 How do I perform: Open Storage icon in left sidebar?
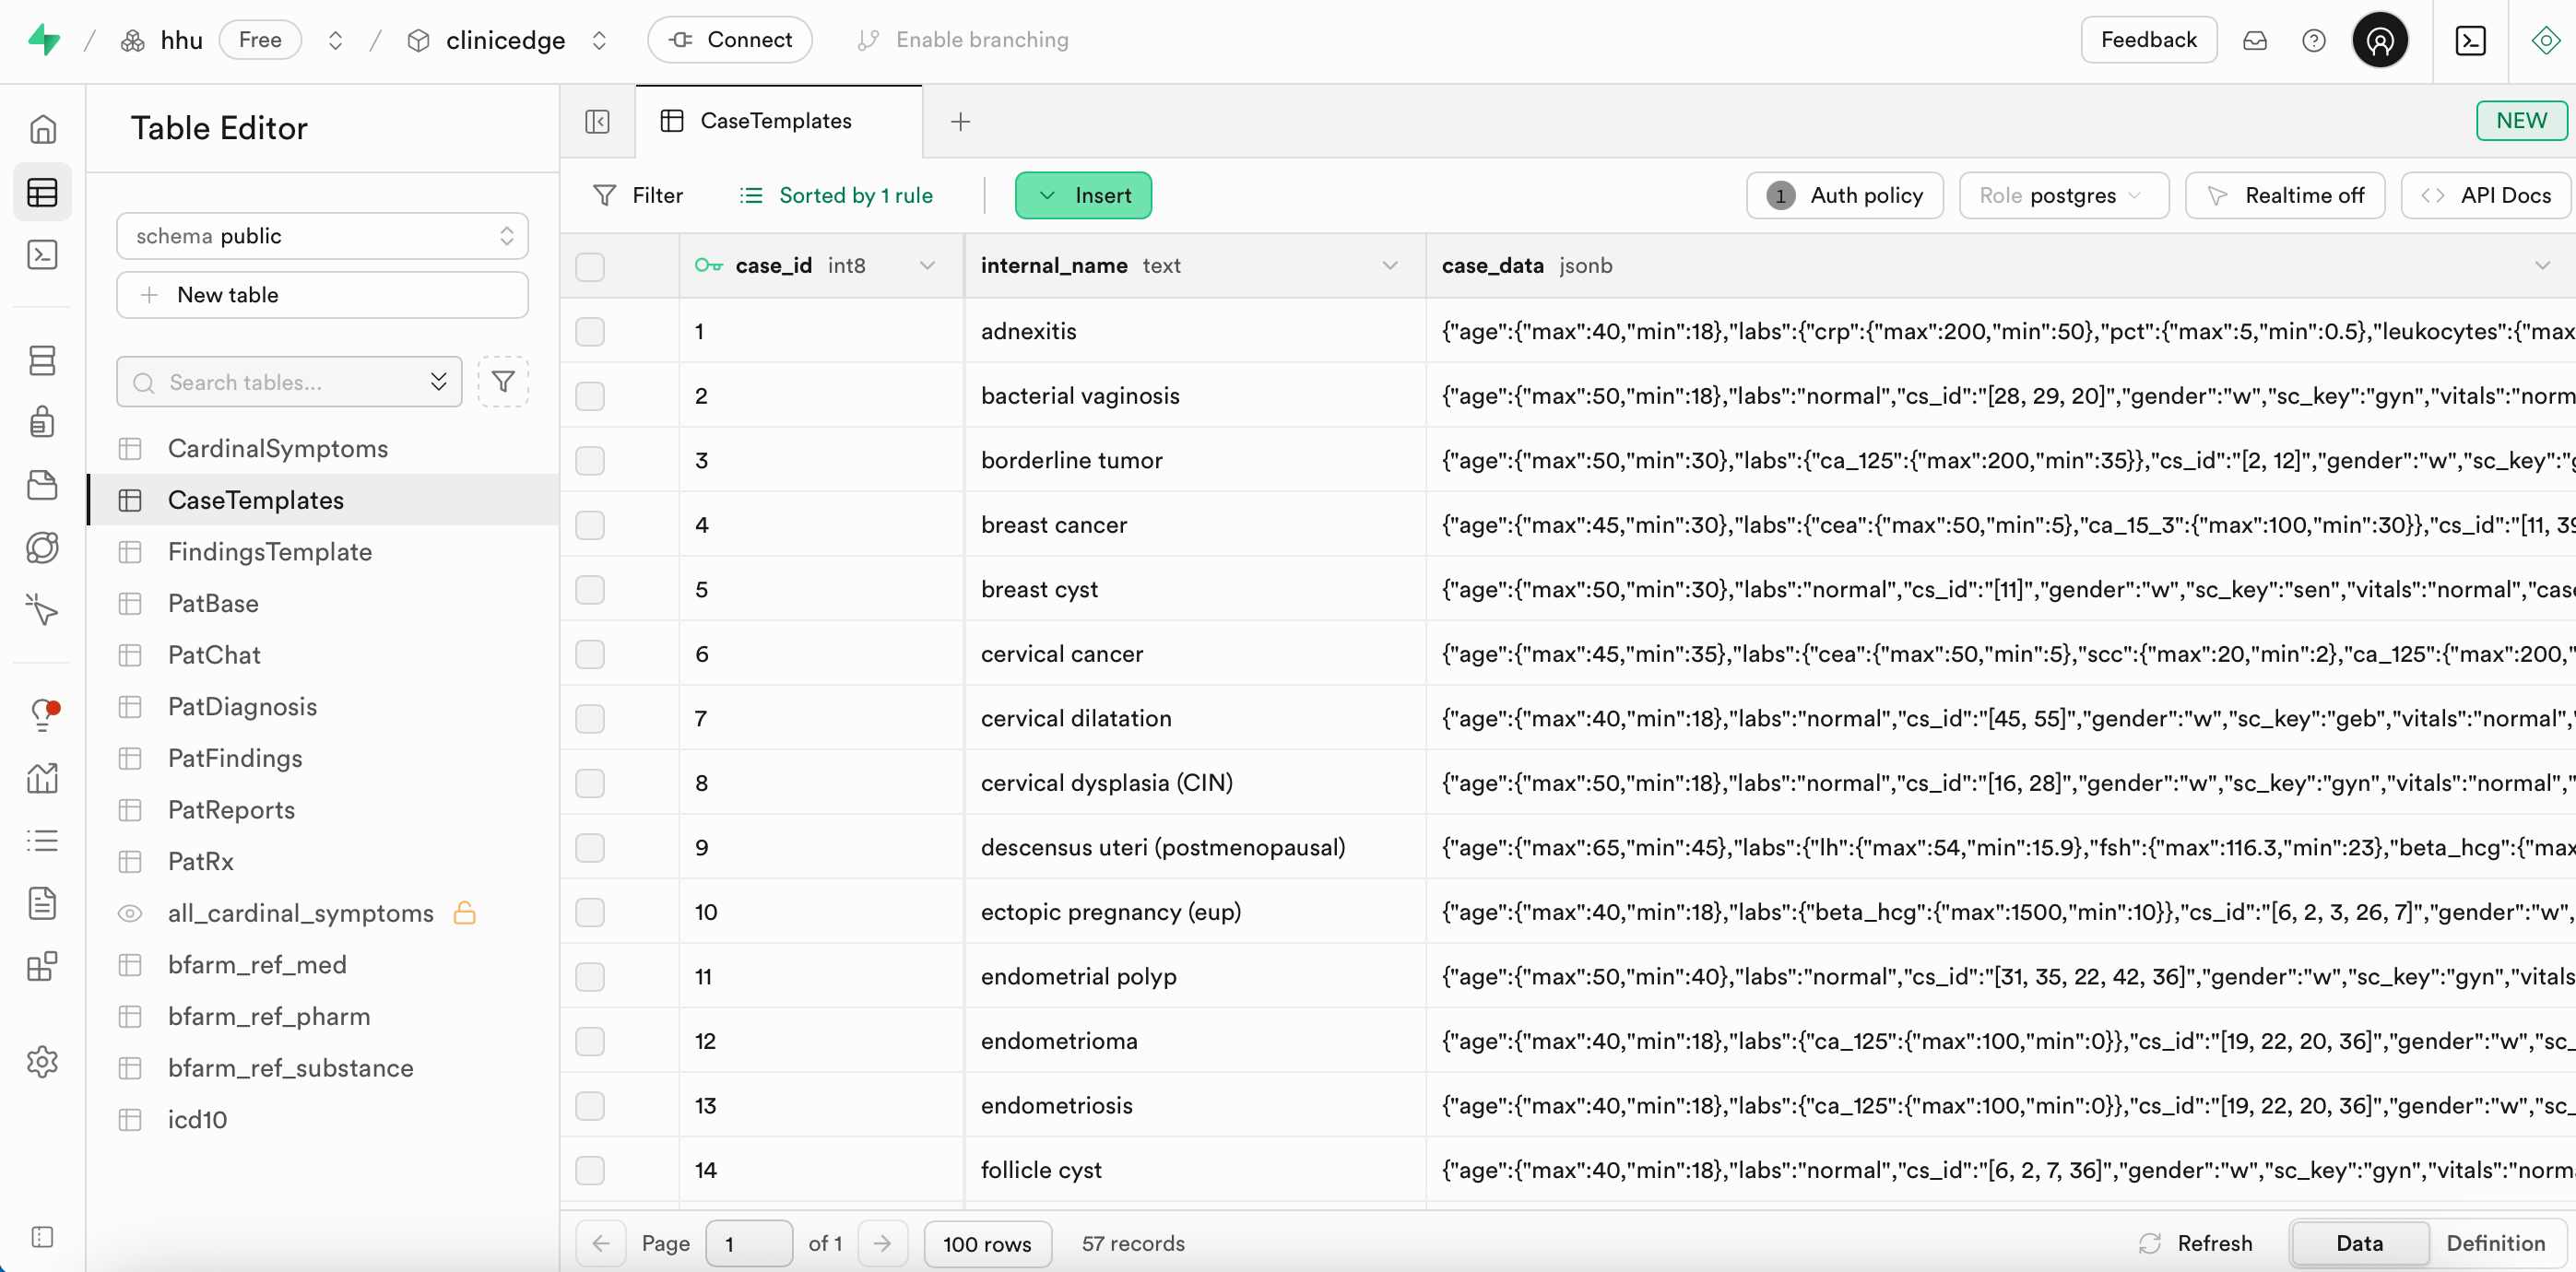coord(42,485)
